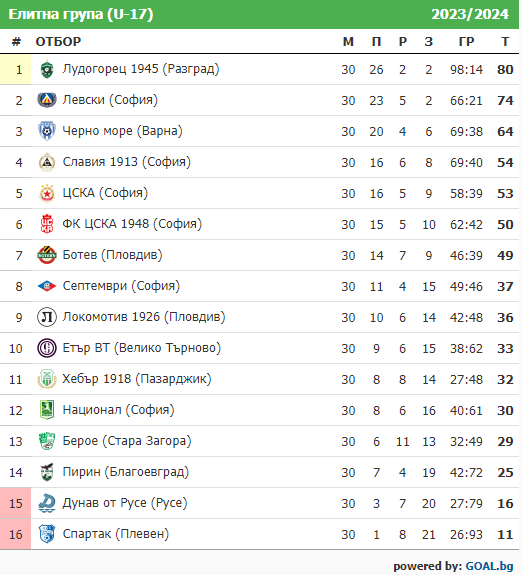
Task: Click the Spartak Pleven shield crest
Action: (47, 534)
